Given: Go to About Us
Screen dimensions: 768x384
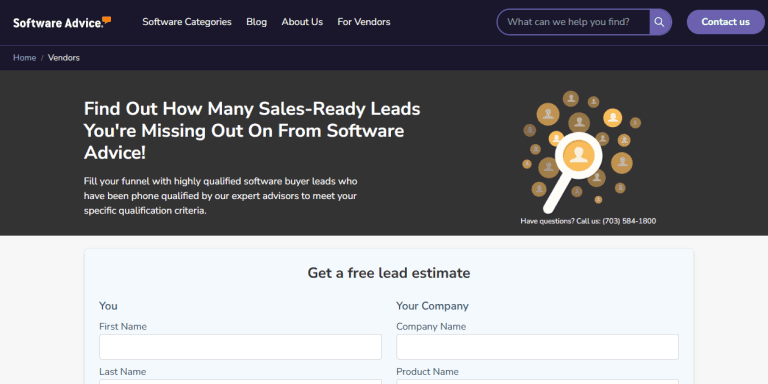Looking at the screenshot, I should click(302, 22).
